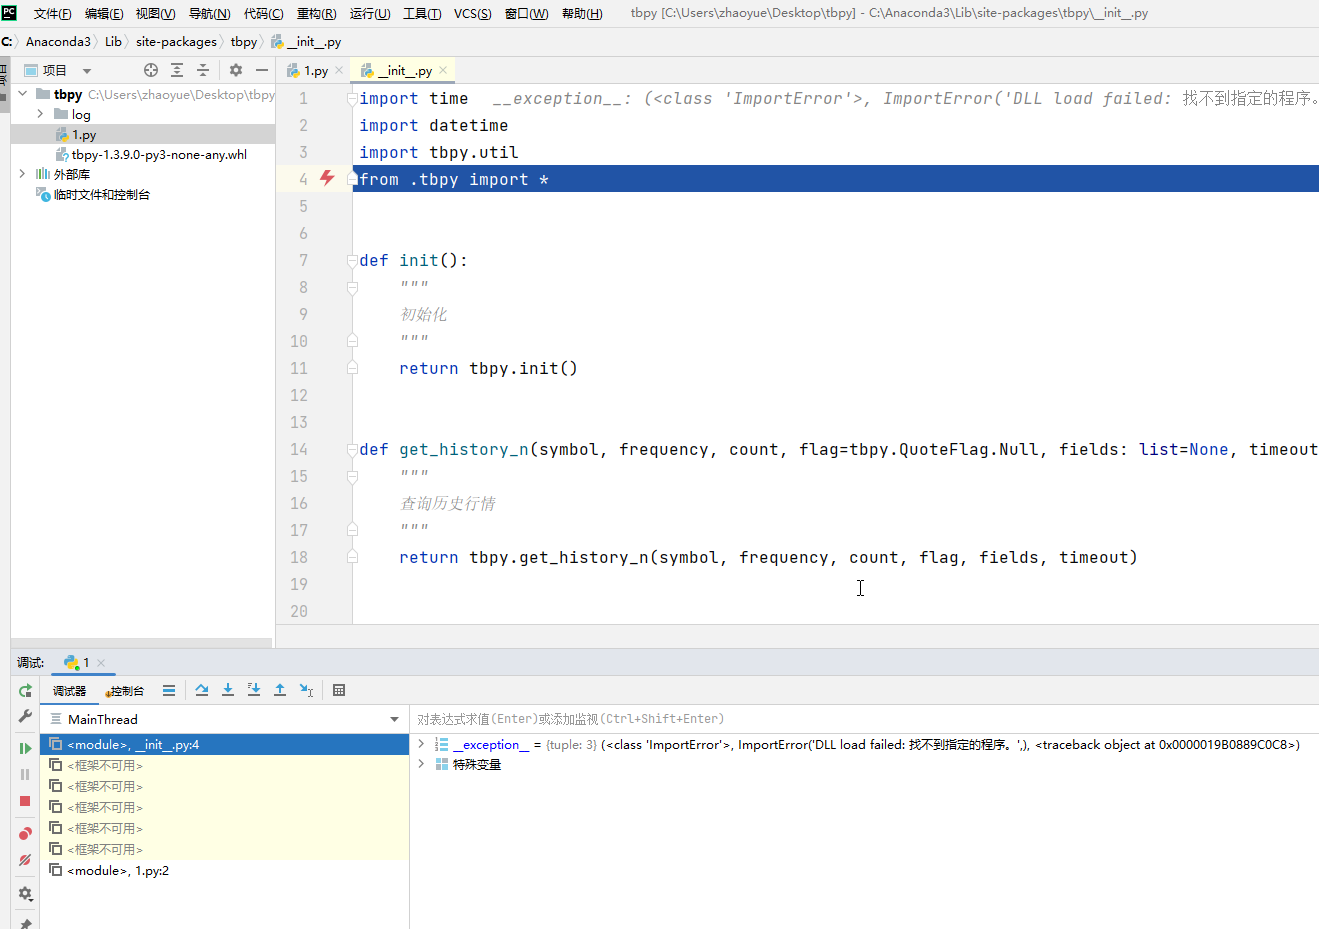
Task: Step into using down arrow icon
Action: click(x=228, y=690)
